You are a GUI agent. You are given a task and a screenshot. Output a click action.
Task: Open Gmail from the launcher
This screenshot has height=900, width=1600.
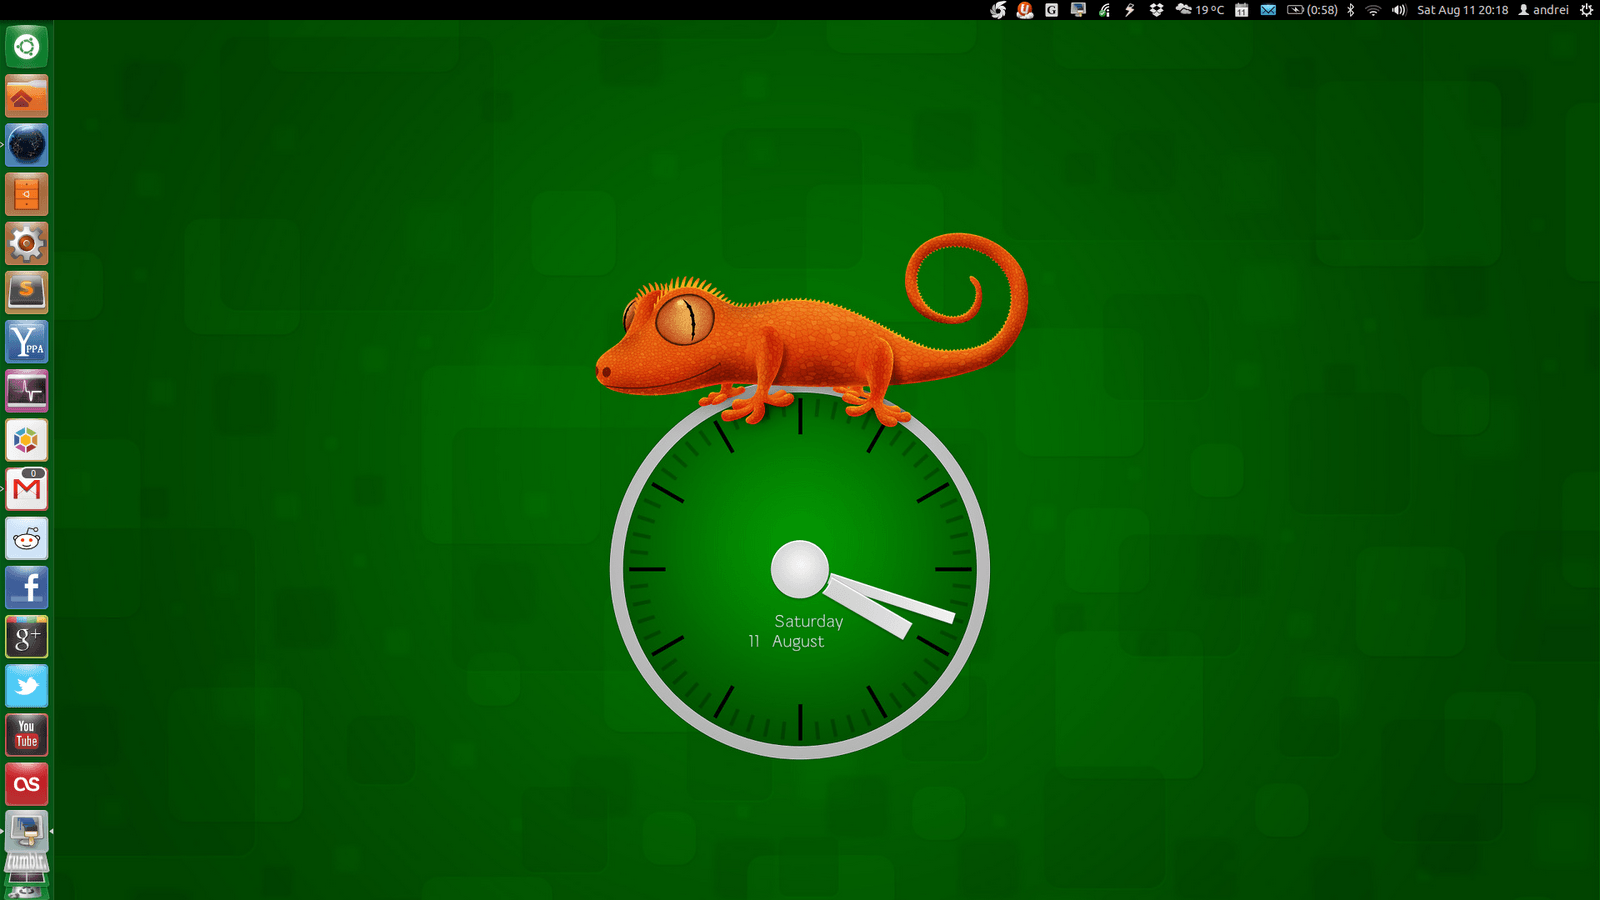26,488
